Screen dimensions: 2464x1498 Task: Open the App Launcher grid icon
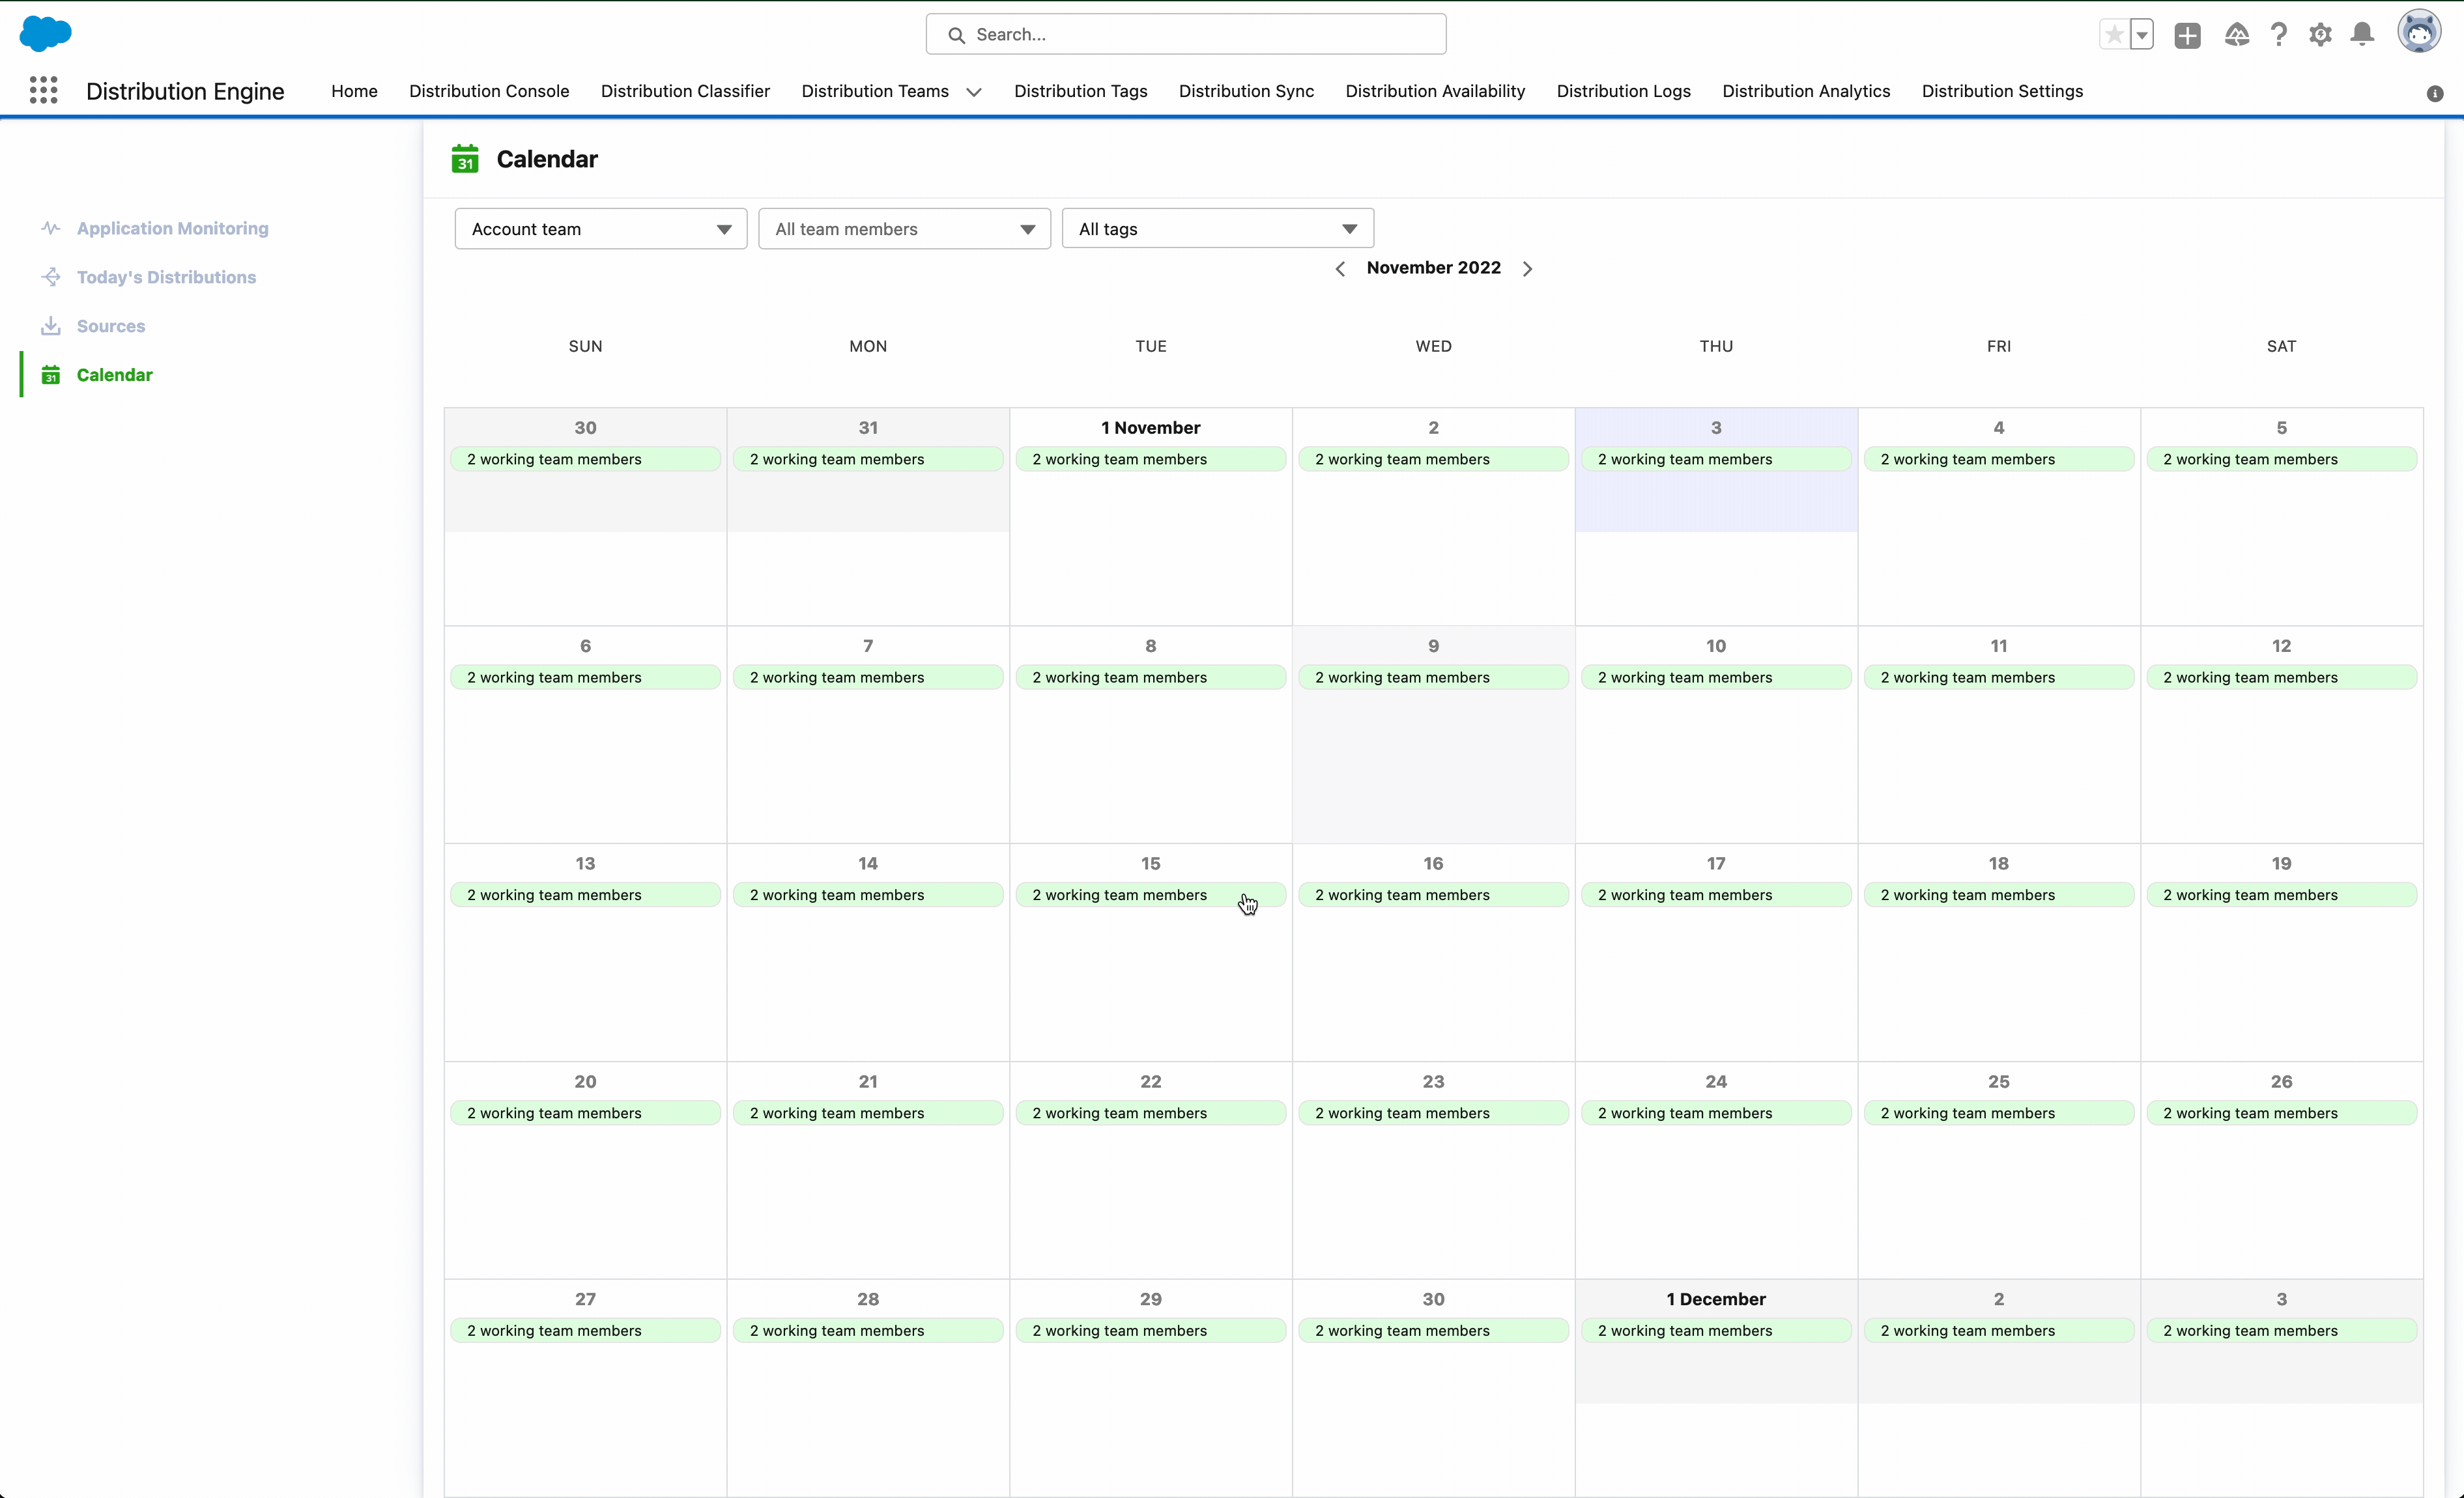pyautogui.click(x=43, y=91)
